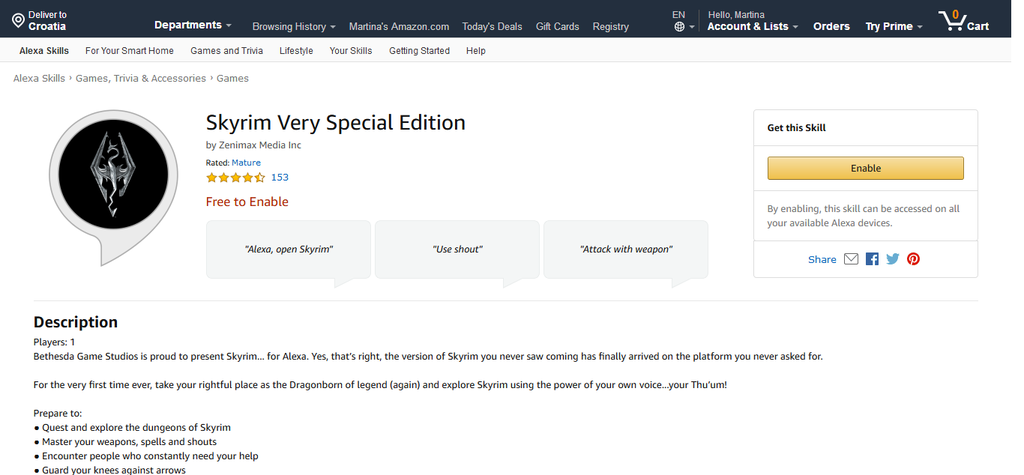The image size is (1024, 475).
Task: Share skill on Pinterest icon
Action: 913,259
